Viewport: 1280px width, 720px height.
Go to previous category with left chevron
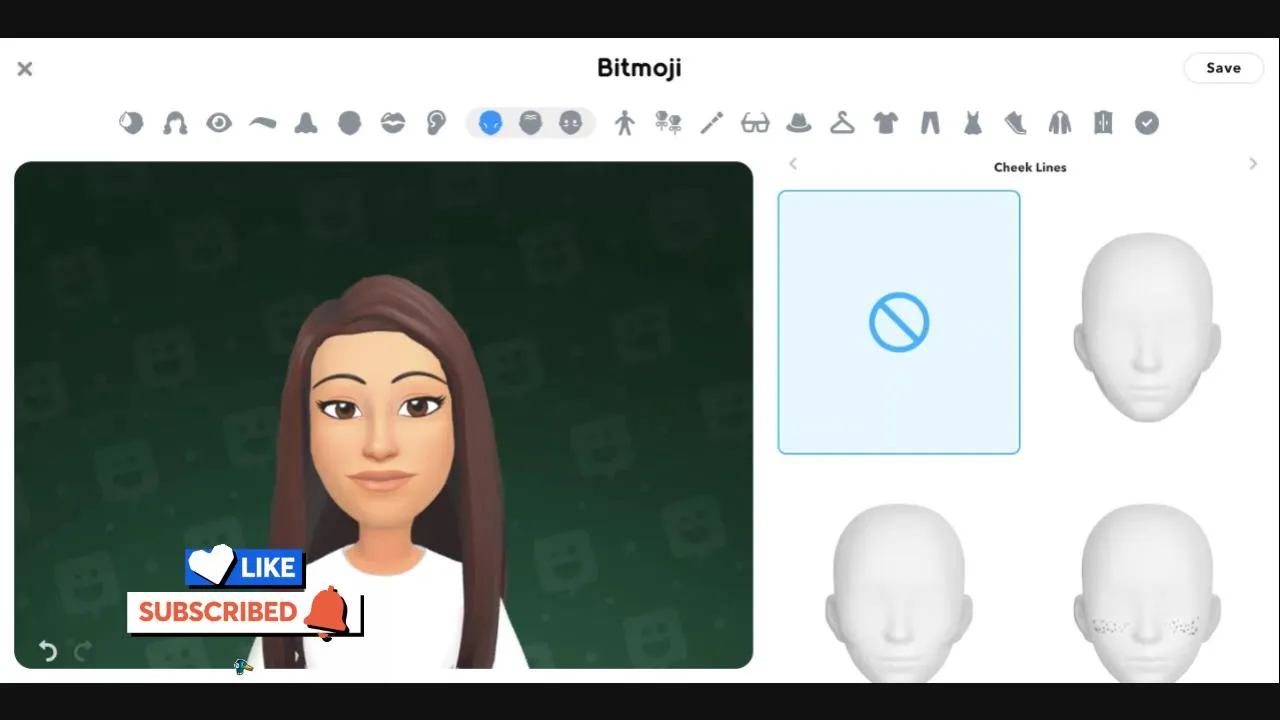tap(793, 164)
